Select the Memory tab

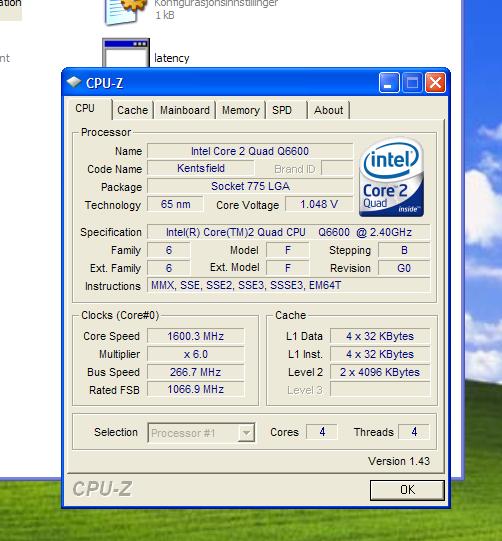(240, 110)
